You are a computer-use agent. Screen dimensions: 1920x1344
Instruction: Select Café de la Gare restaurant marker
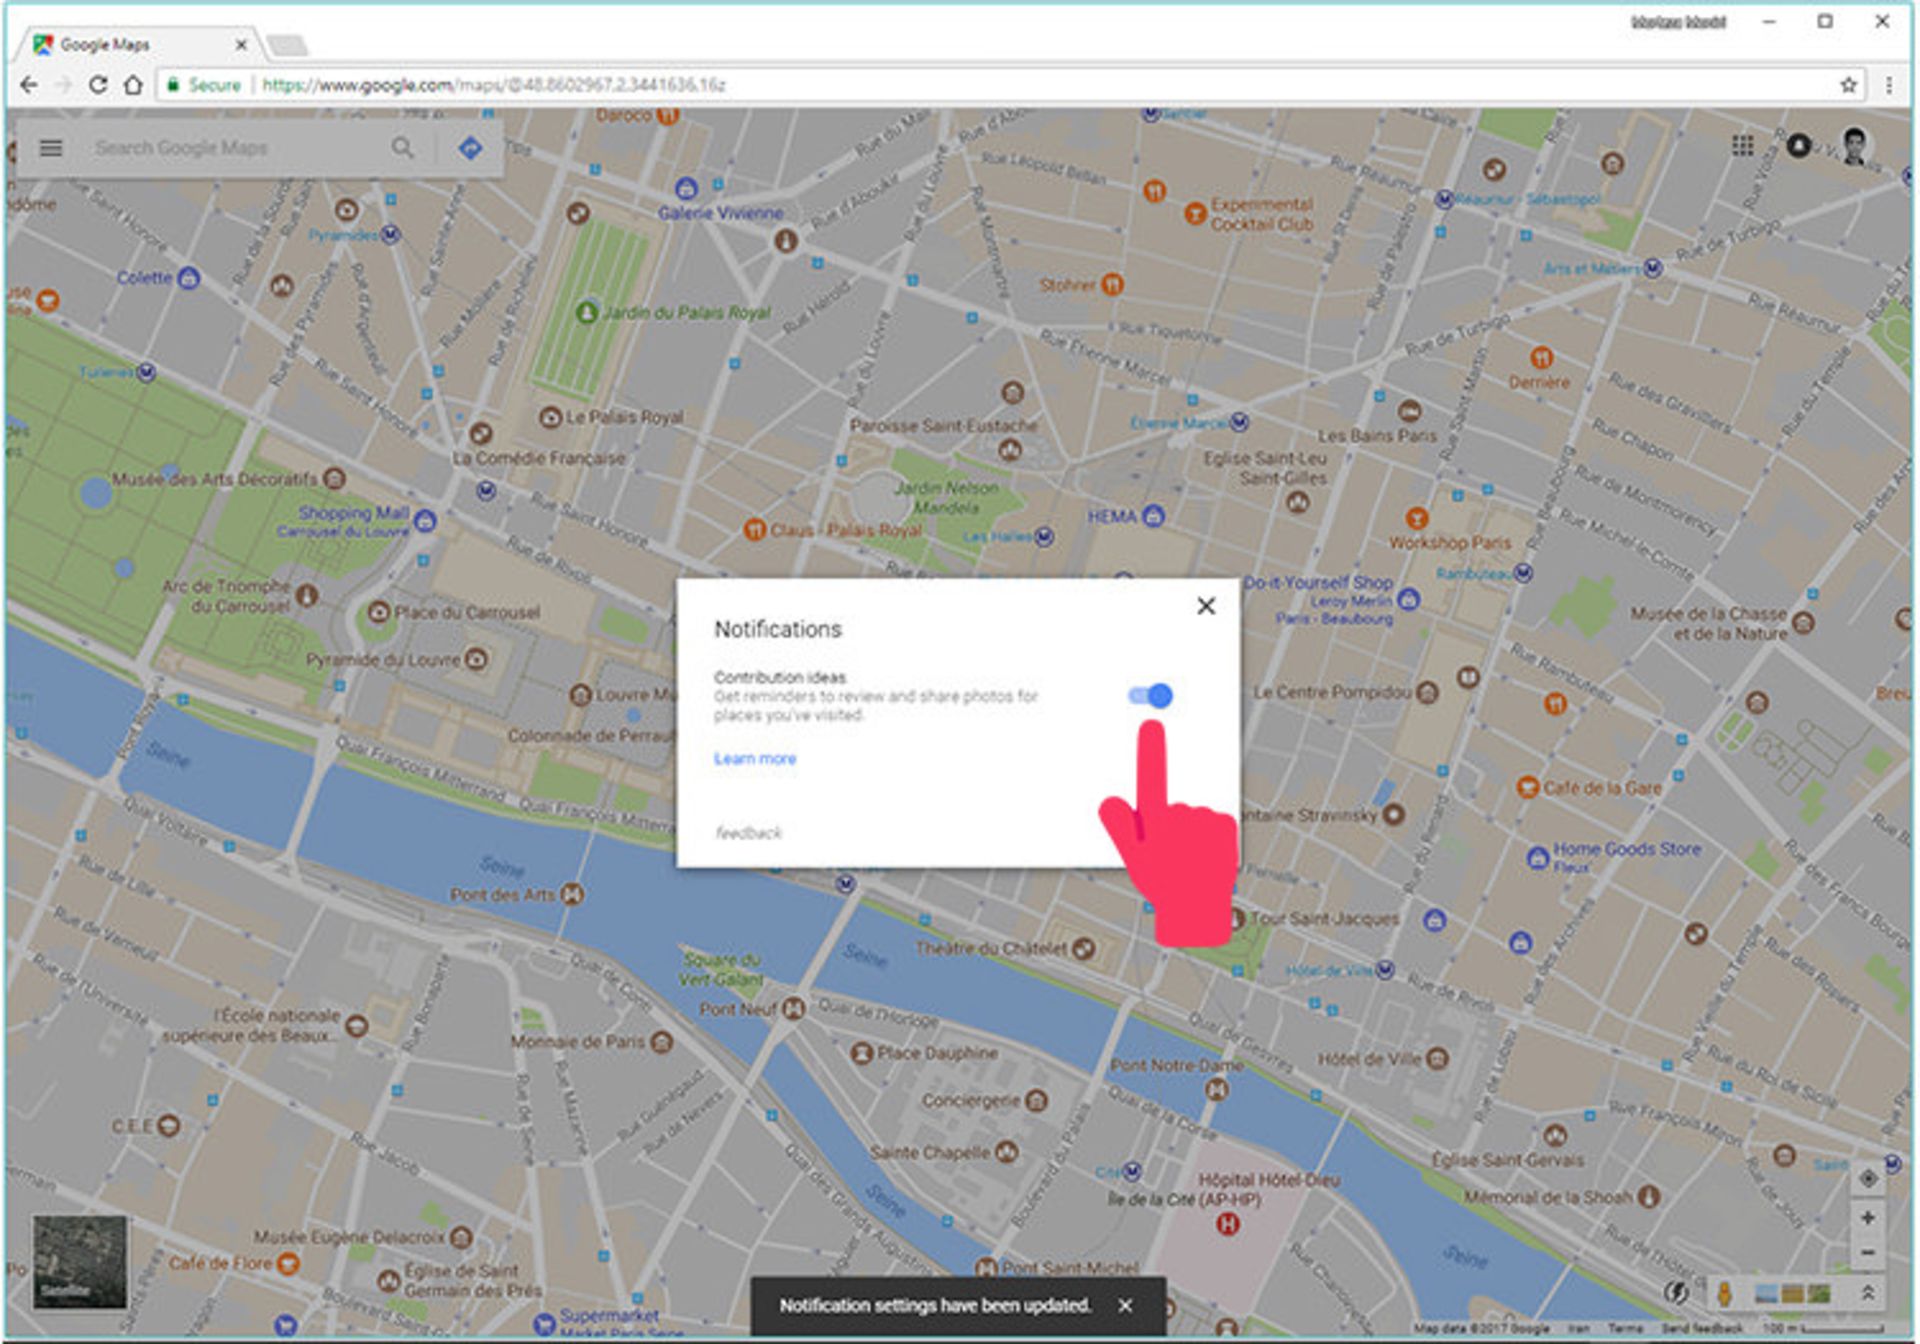coord(1527,787)
